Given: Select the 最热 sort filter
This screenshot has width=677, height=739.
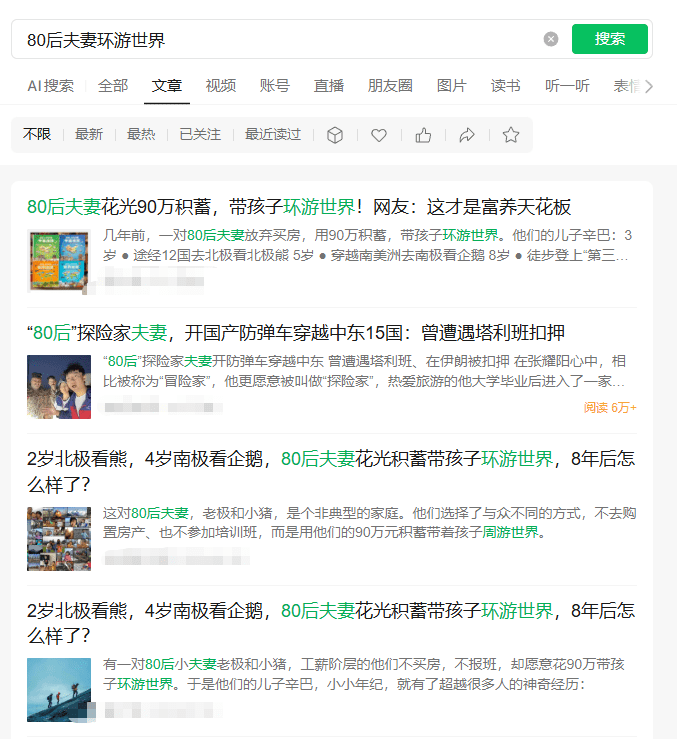Looking at the screenshot, I should coord(141,134).
